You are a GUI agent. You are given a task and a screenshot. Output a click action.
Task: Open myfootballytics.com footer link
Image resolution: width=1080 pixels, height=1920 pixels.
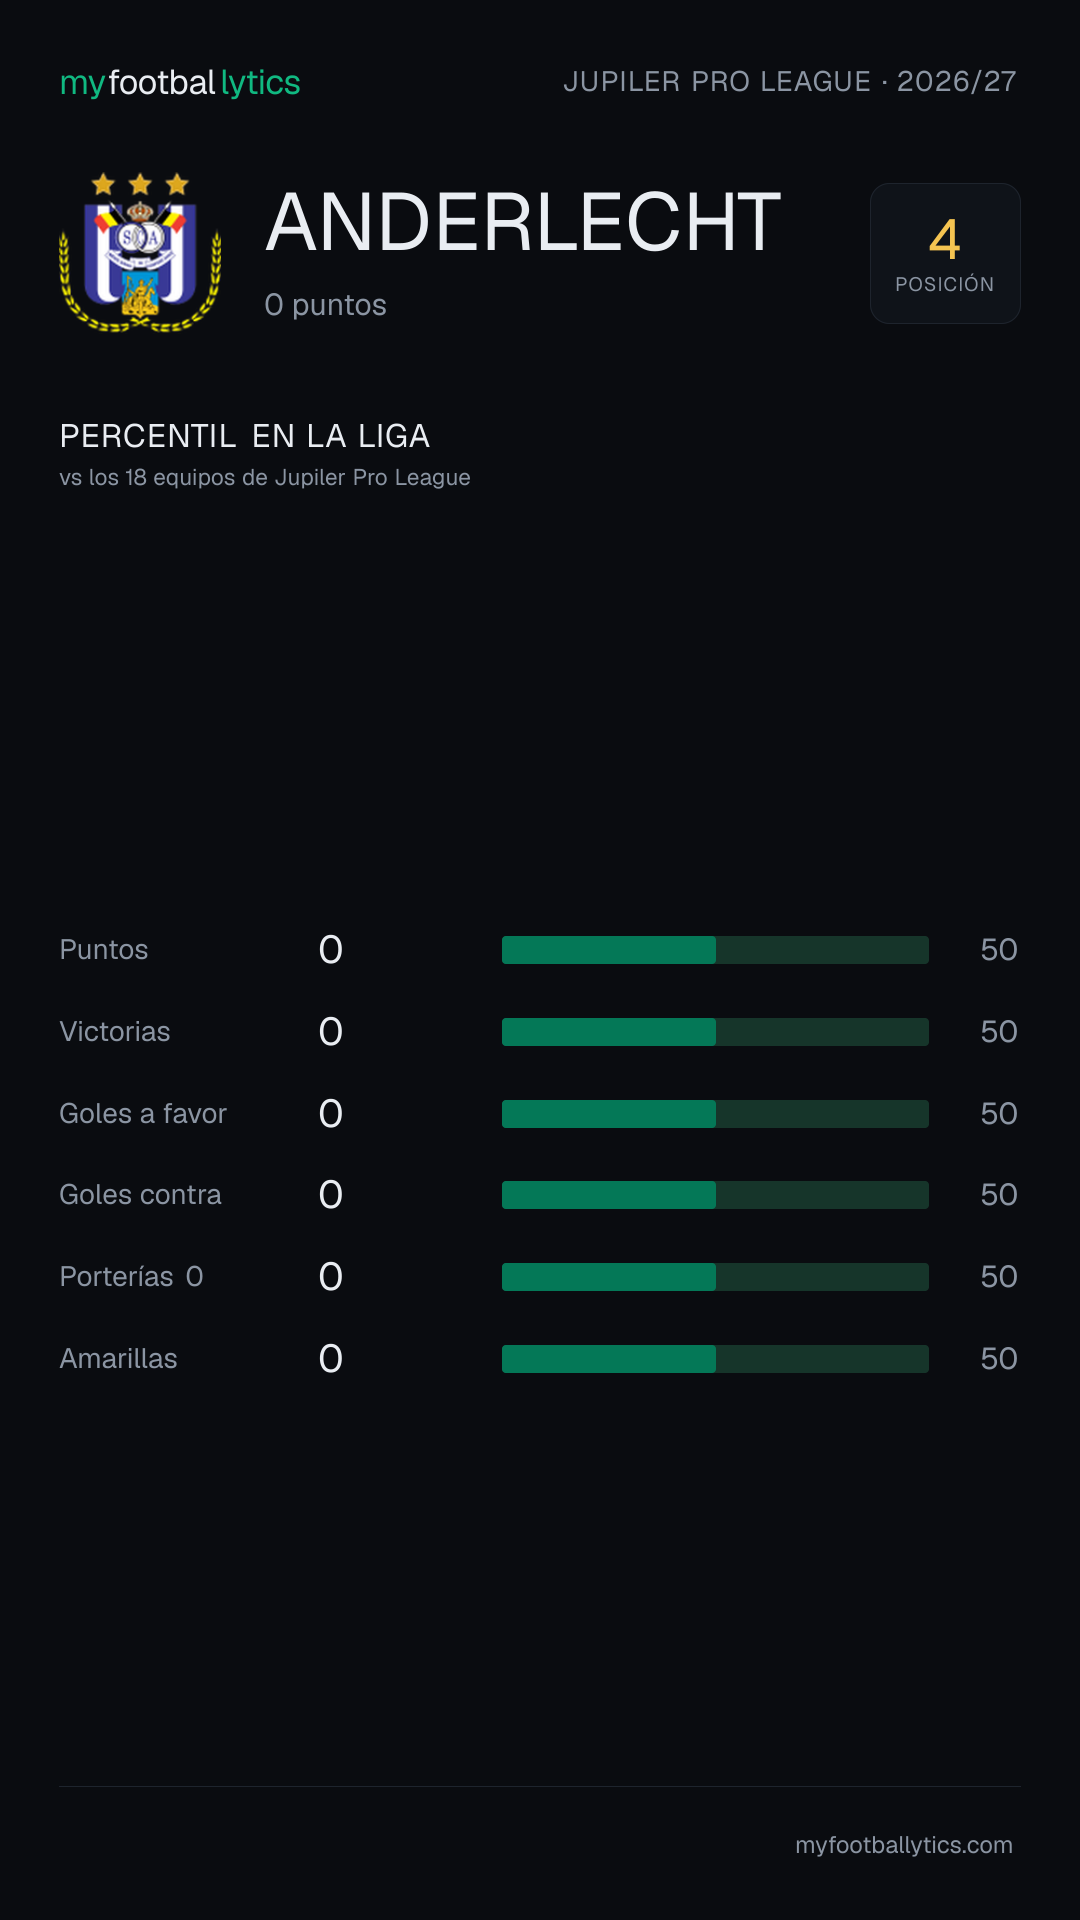tap(904, 1845)
